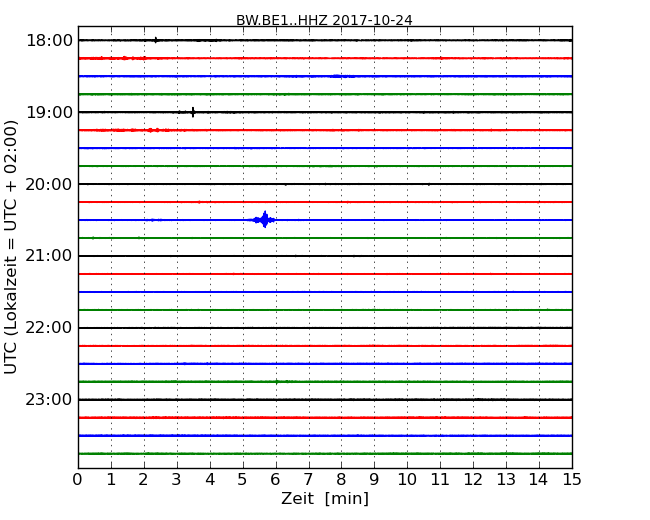Click the x-axis tick label 10
Screen dimensions: 650x520
coord(407,479)
